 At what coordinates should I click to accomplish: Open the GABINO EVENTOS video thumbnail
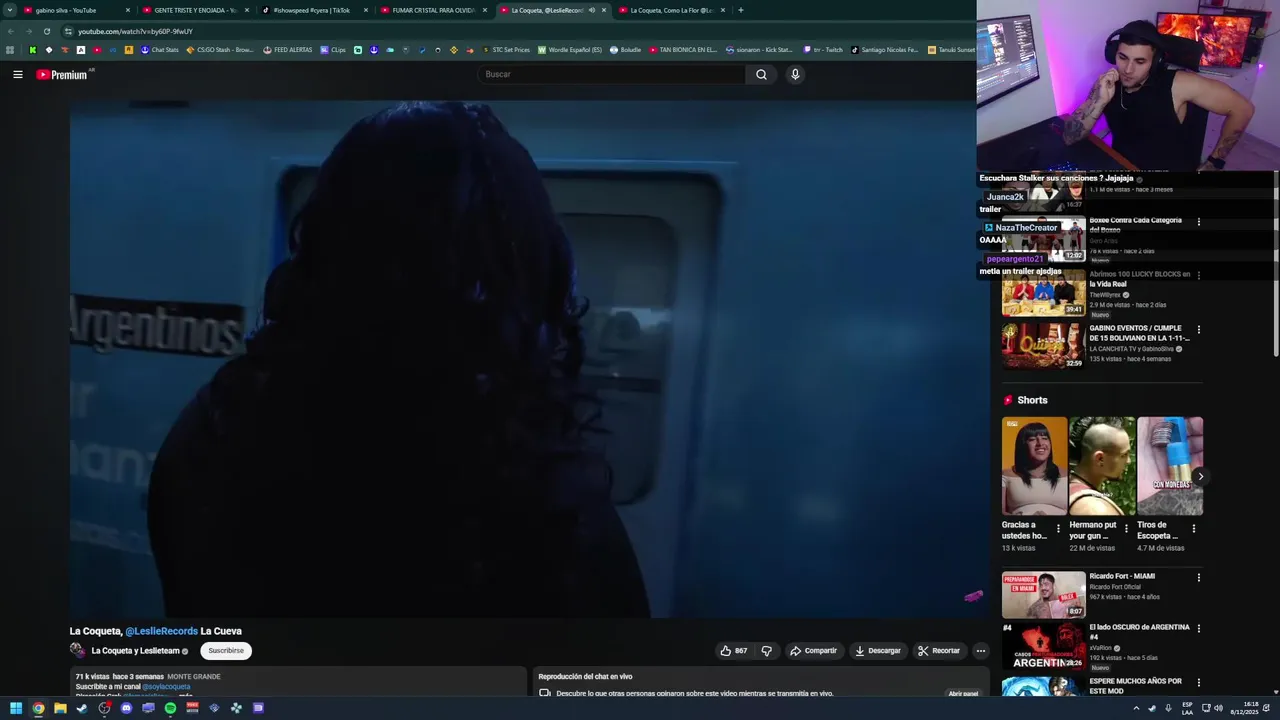tap(1043, 346)
